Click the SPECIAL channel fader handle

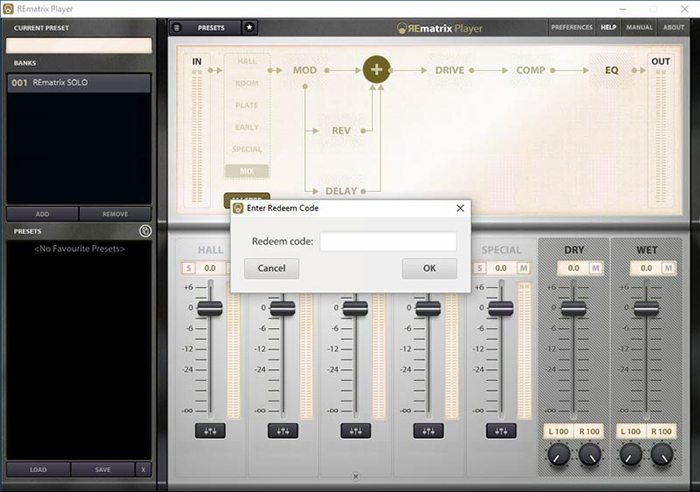tap(501, 308)
